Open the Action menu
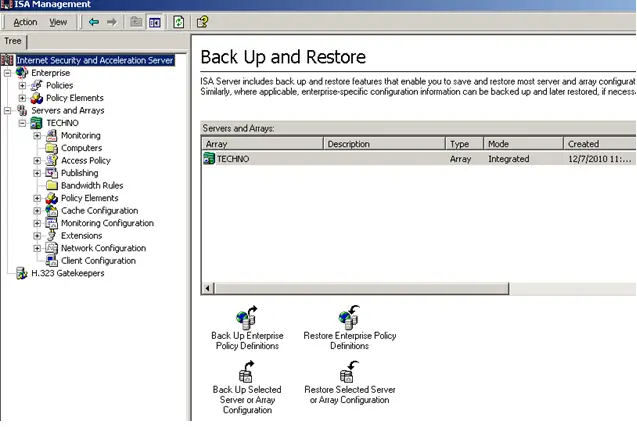Image resolution: width=637 pixels, height=427 pixels. click(x=25, y=22)
